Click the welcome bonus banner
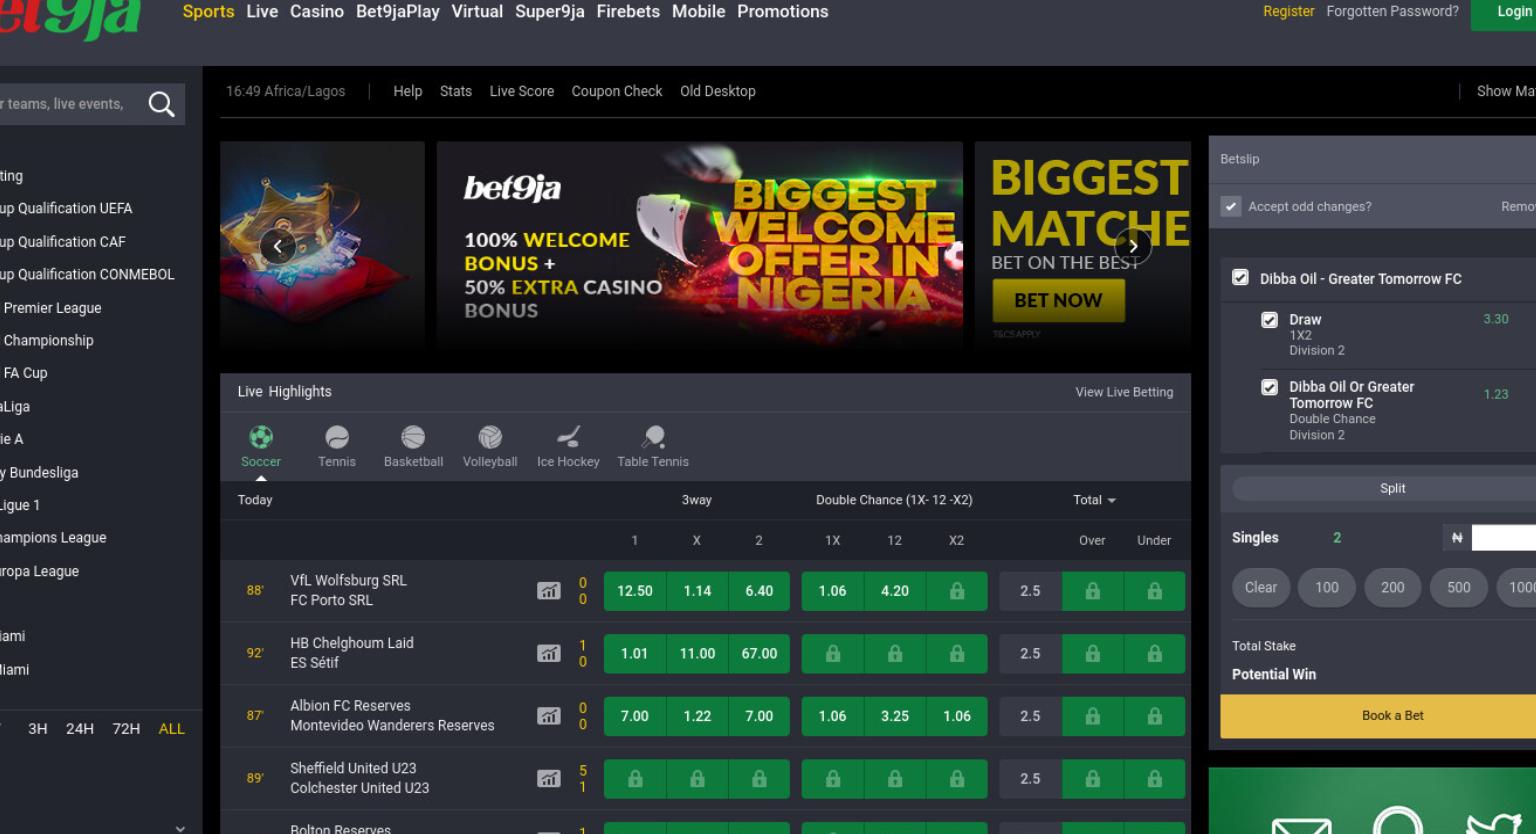Screen dimensions: 1536x834 click(x=700, y=244)
